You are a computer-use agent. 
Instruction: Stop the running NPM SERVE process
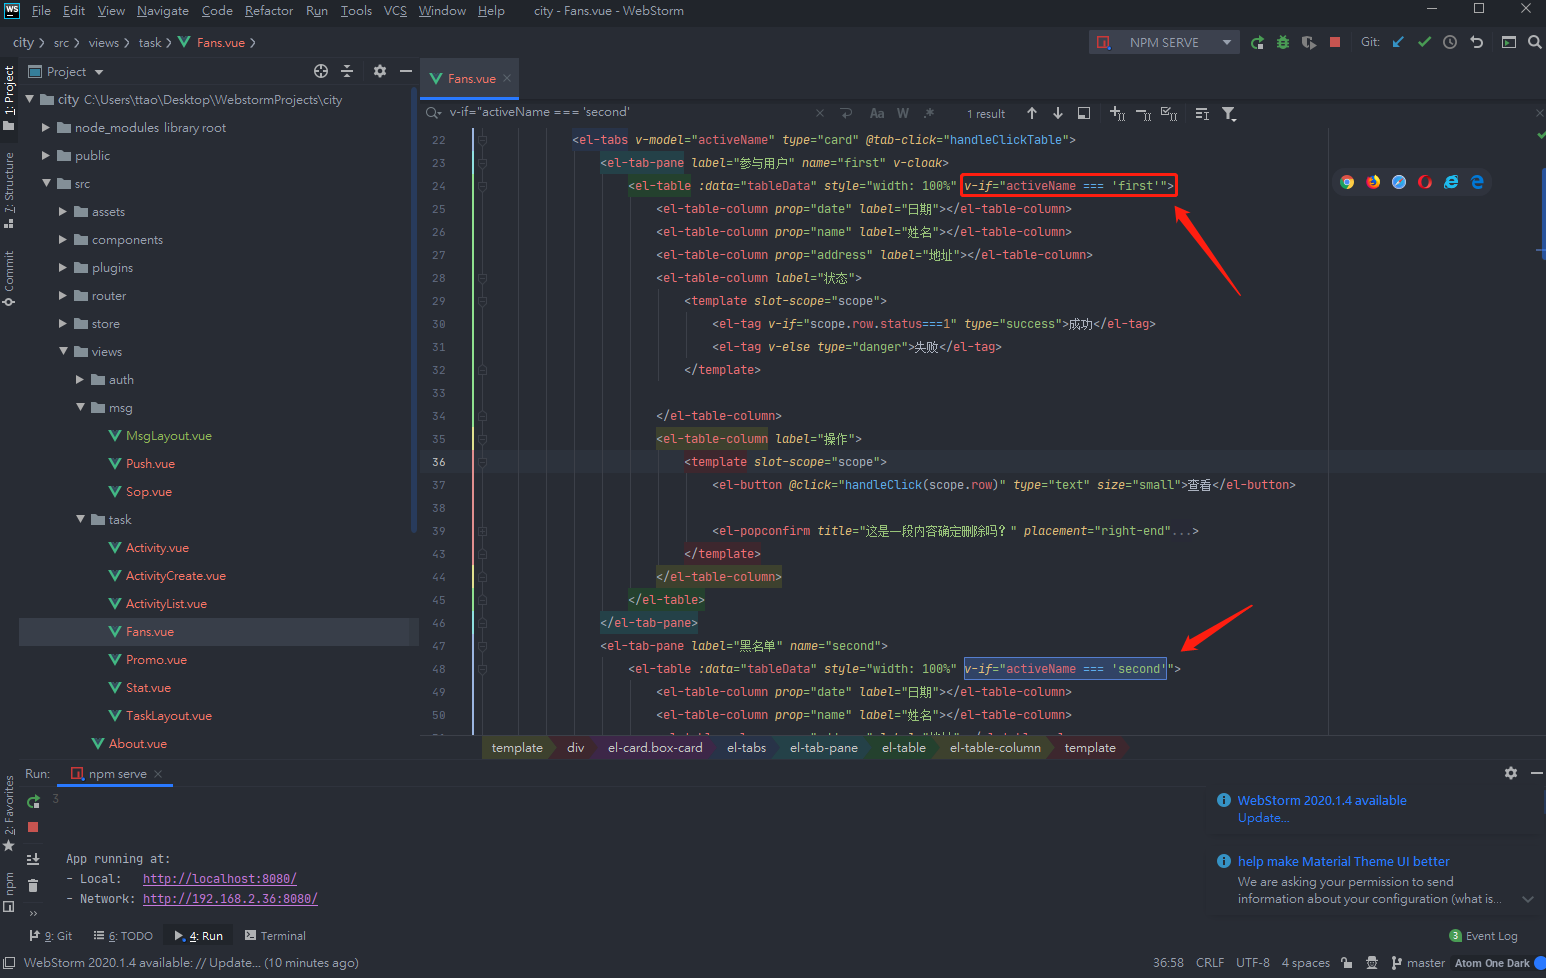click(x=1335, y=42)
